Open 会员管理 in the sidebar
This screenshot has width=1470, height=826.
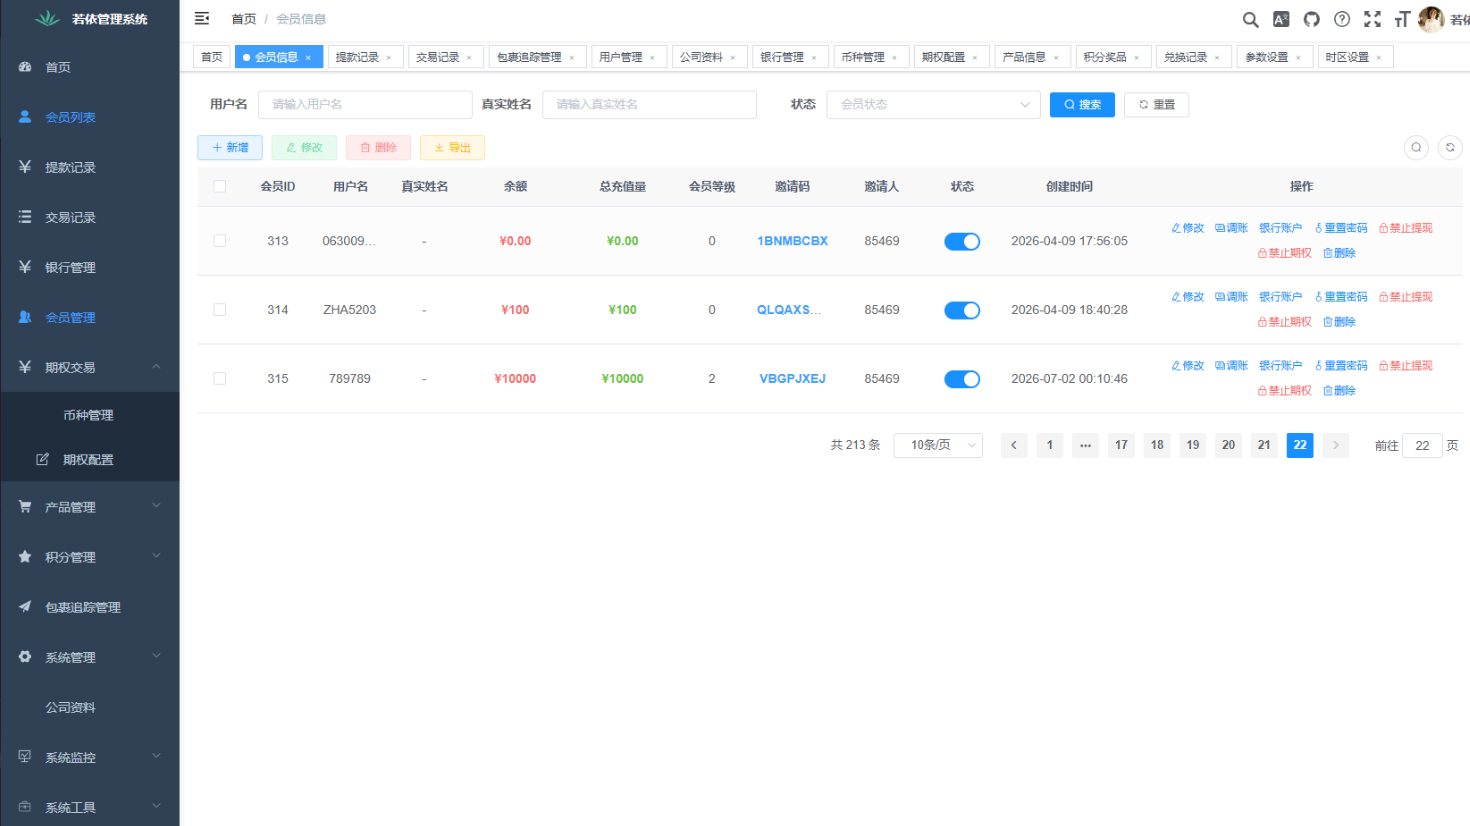90,317
